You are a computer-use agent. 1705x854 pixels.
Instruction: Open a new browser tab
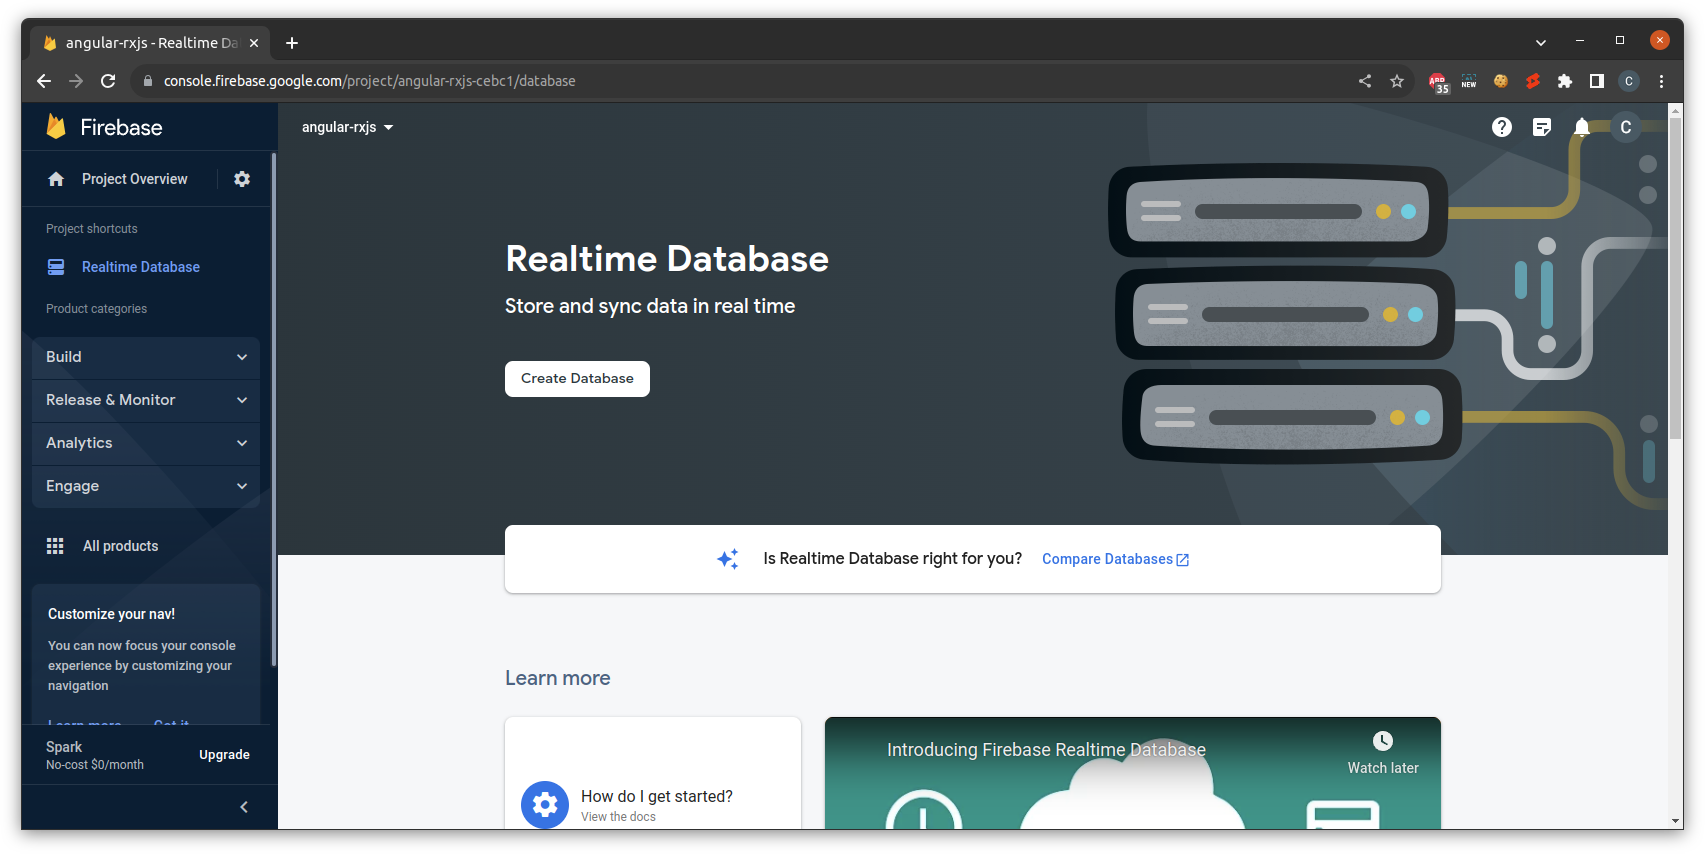coord(292,43)
